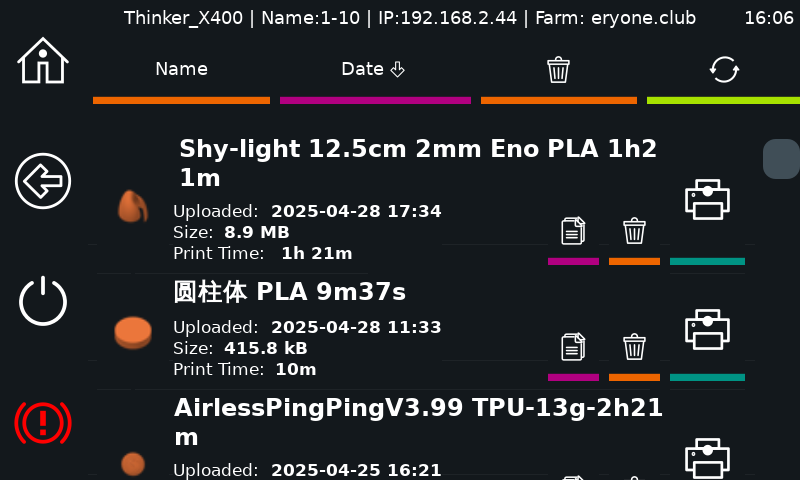The height and width of the screenshot is (480, 800).
Task: Click the orange cylinder thumbnail
Action: pyautogui.click(x=133, y=333)
